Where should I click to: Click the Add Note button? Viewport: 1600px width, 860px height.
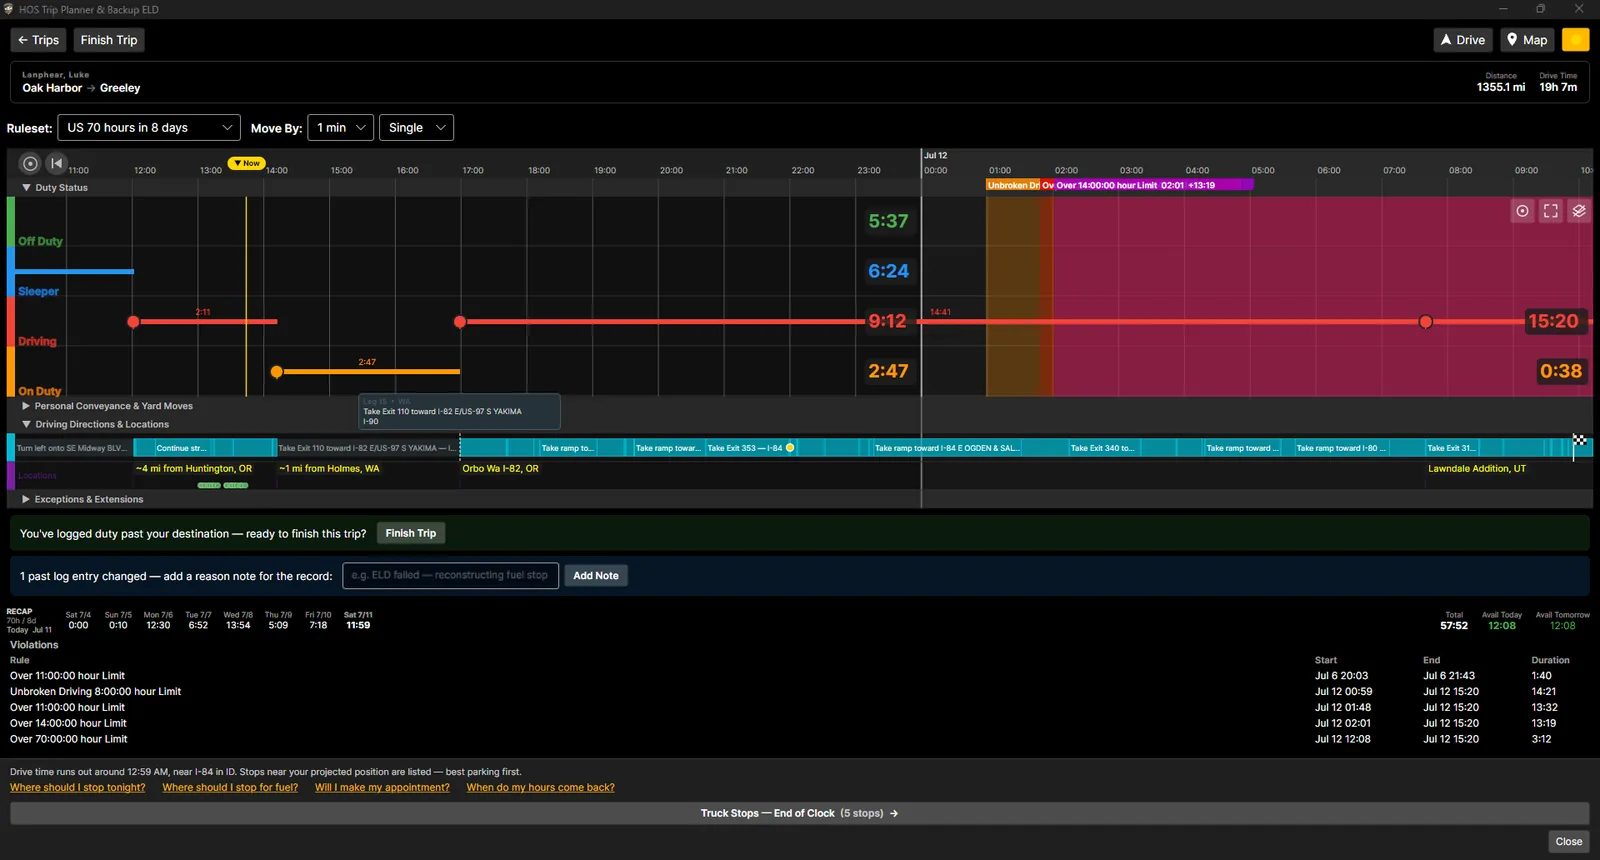tap(596, 576)
